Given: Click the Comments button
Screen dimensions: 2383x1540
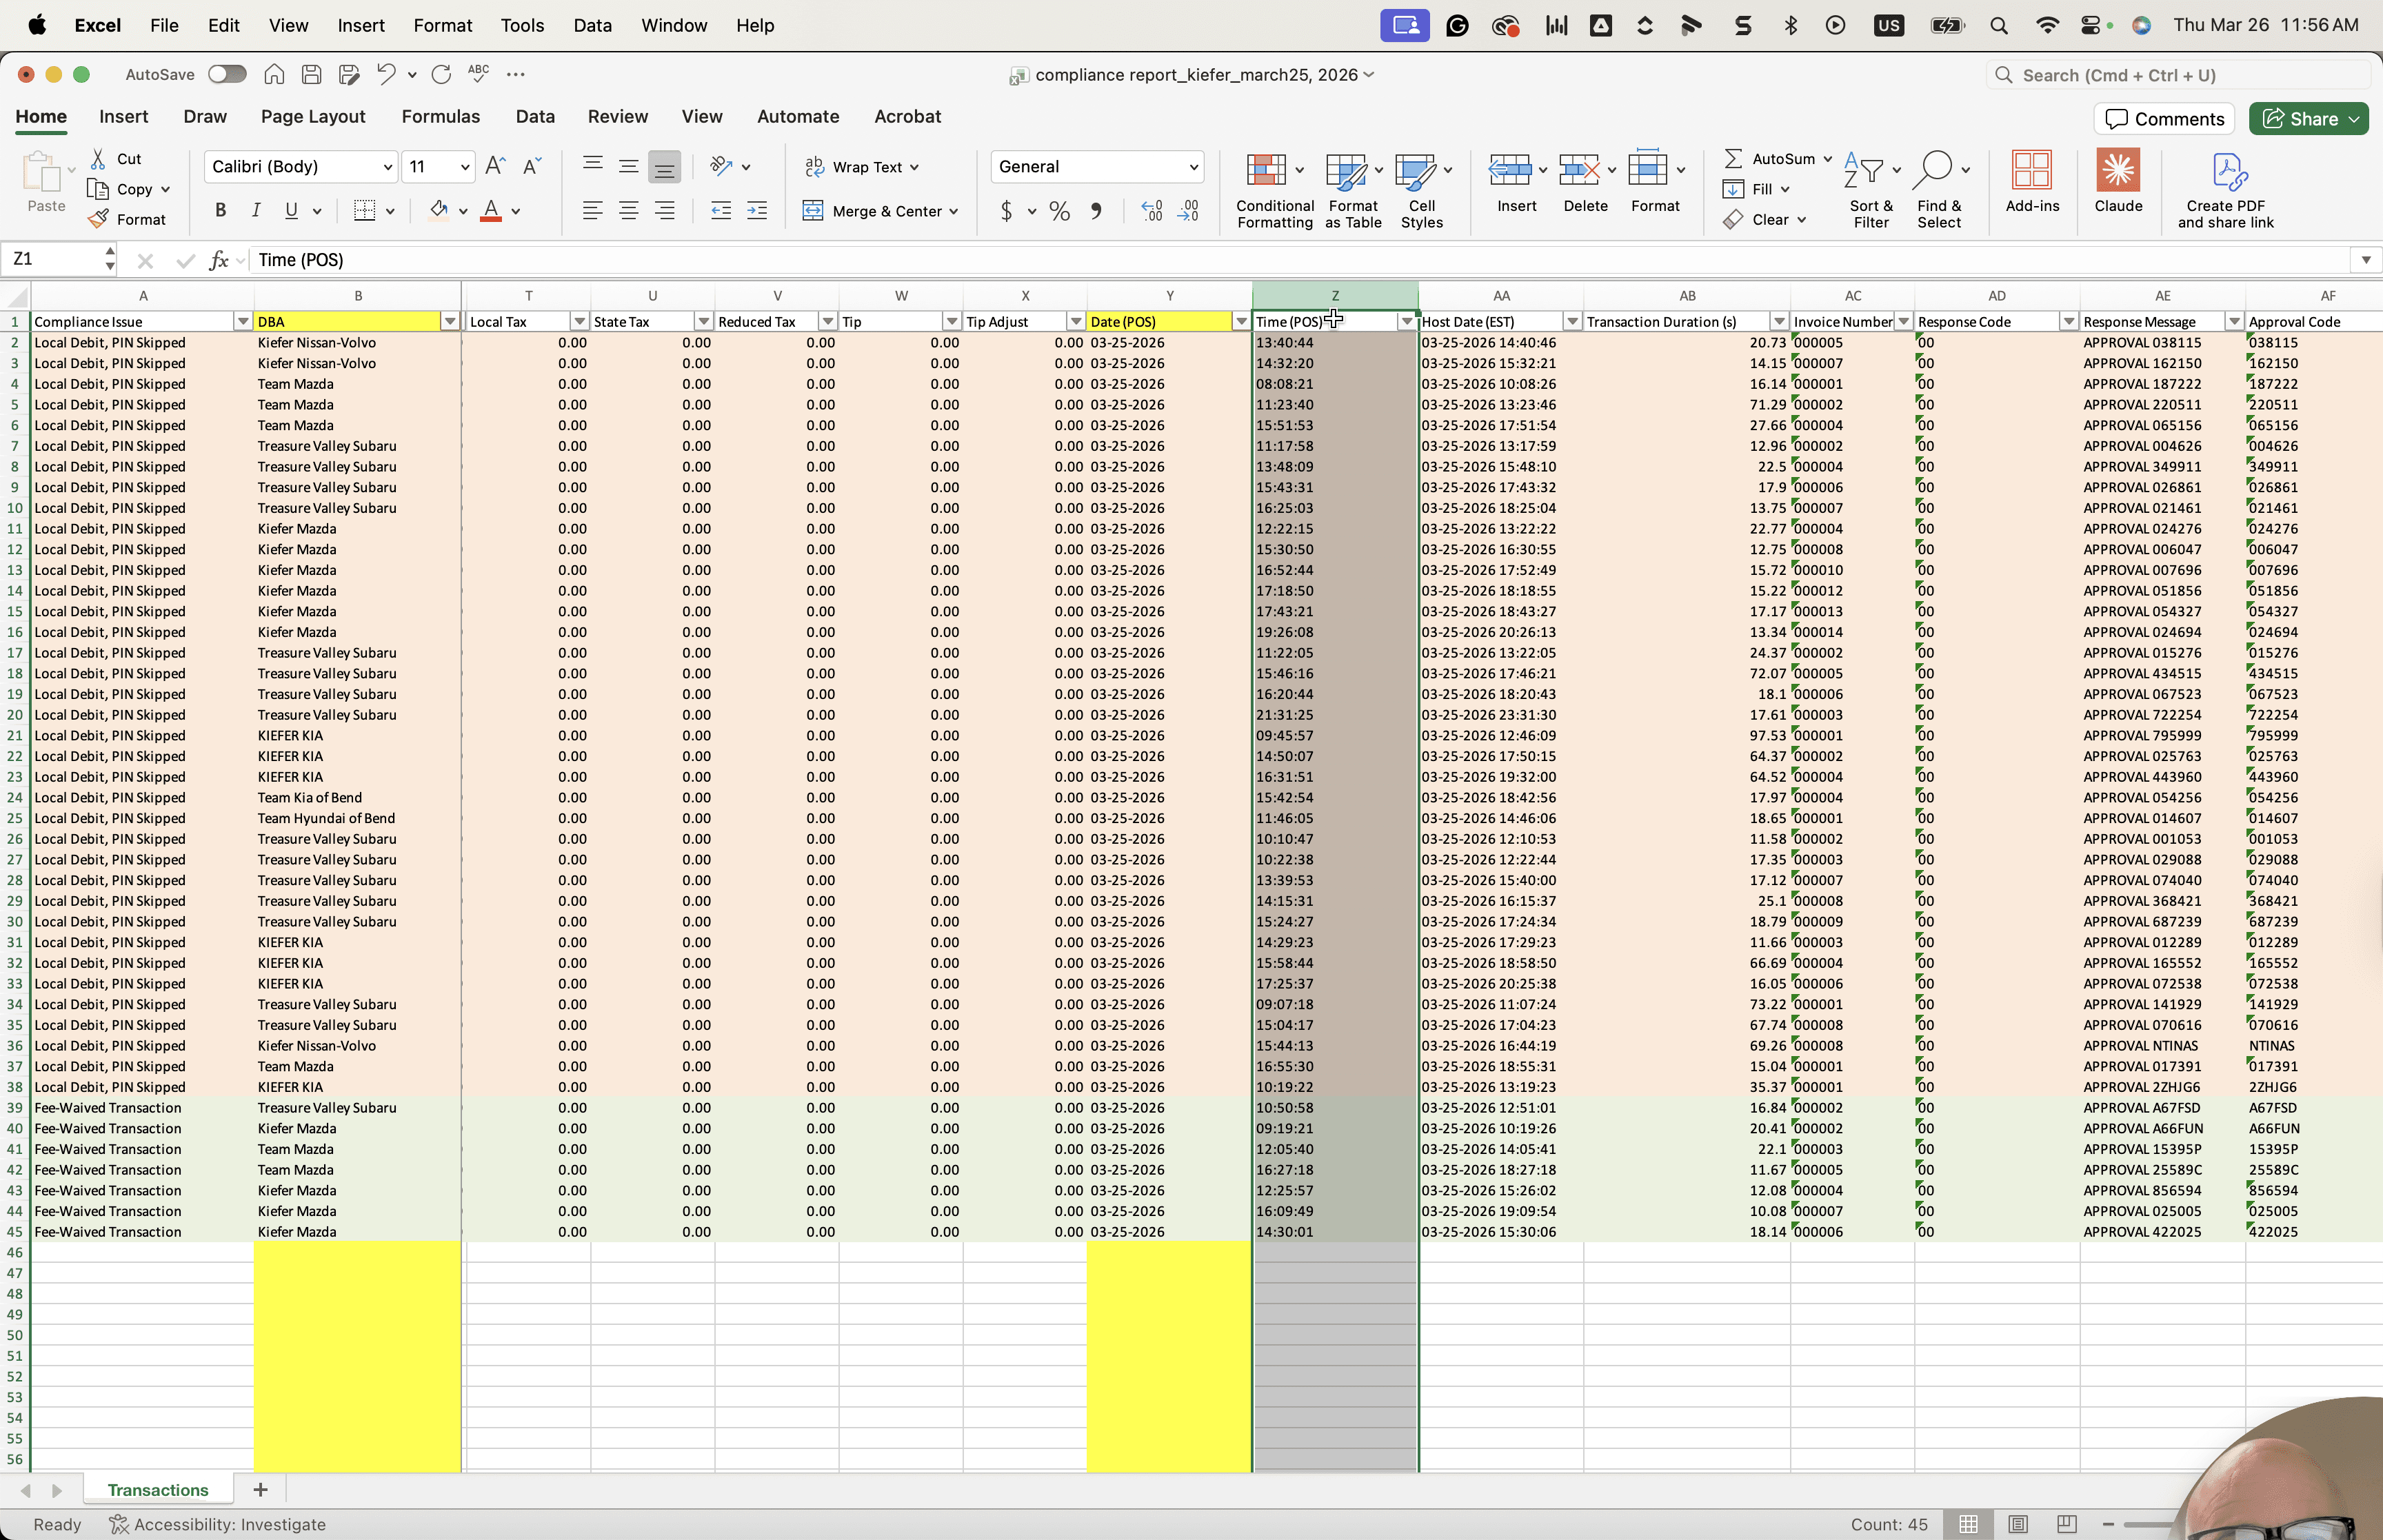Looking at the screenshot, I should (2165, 119).
